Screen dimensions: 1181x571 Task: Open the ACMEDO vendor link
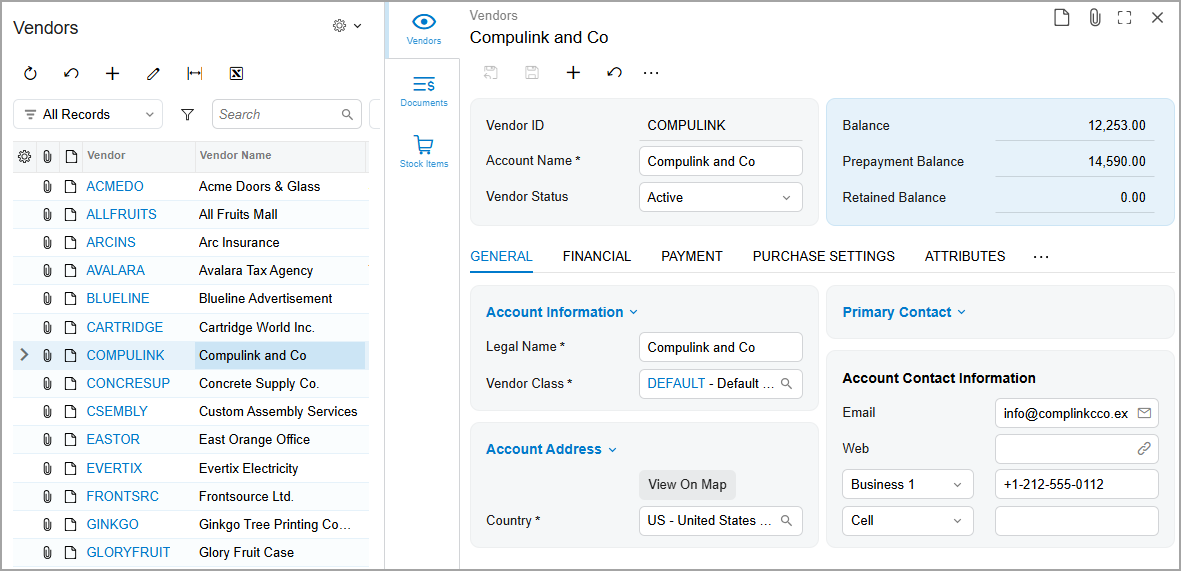click(x=114, y=186)
